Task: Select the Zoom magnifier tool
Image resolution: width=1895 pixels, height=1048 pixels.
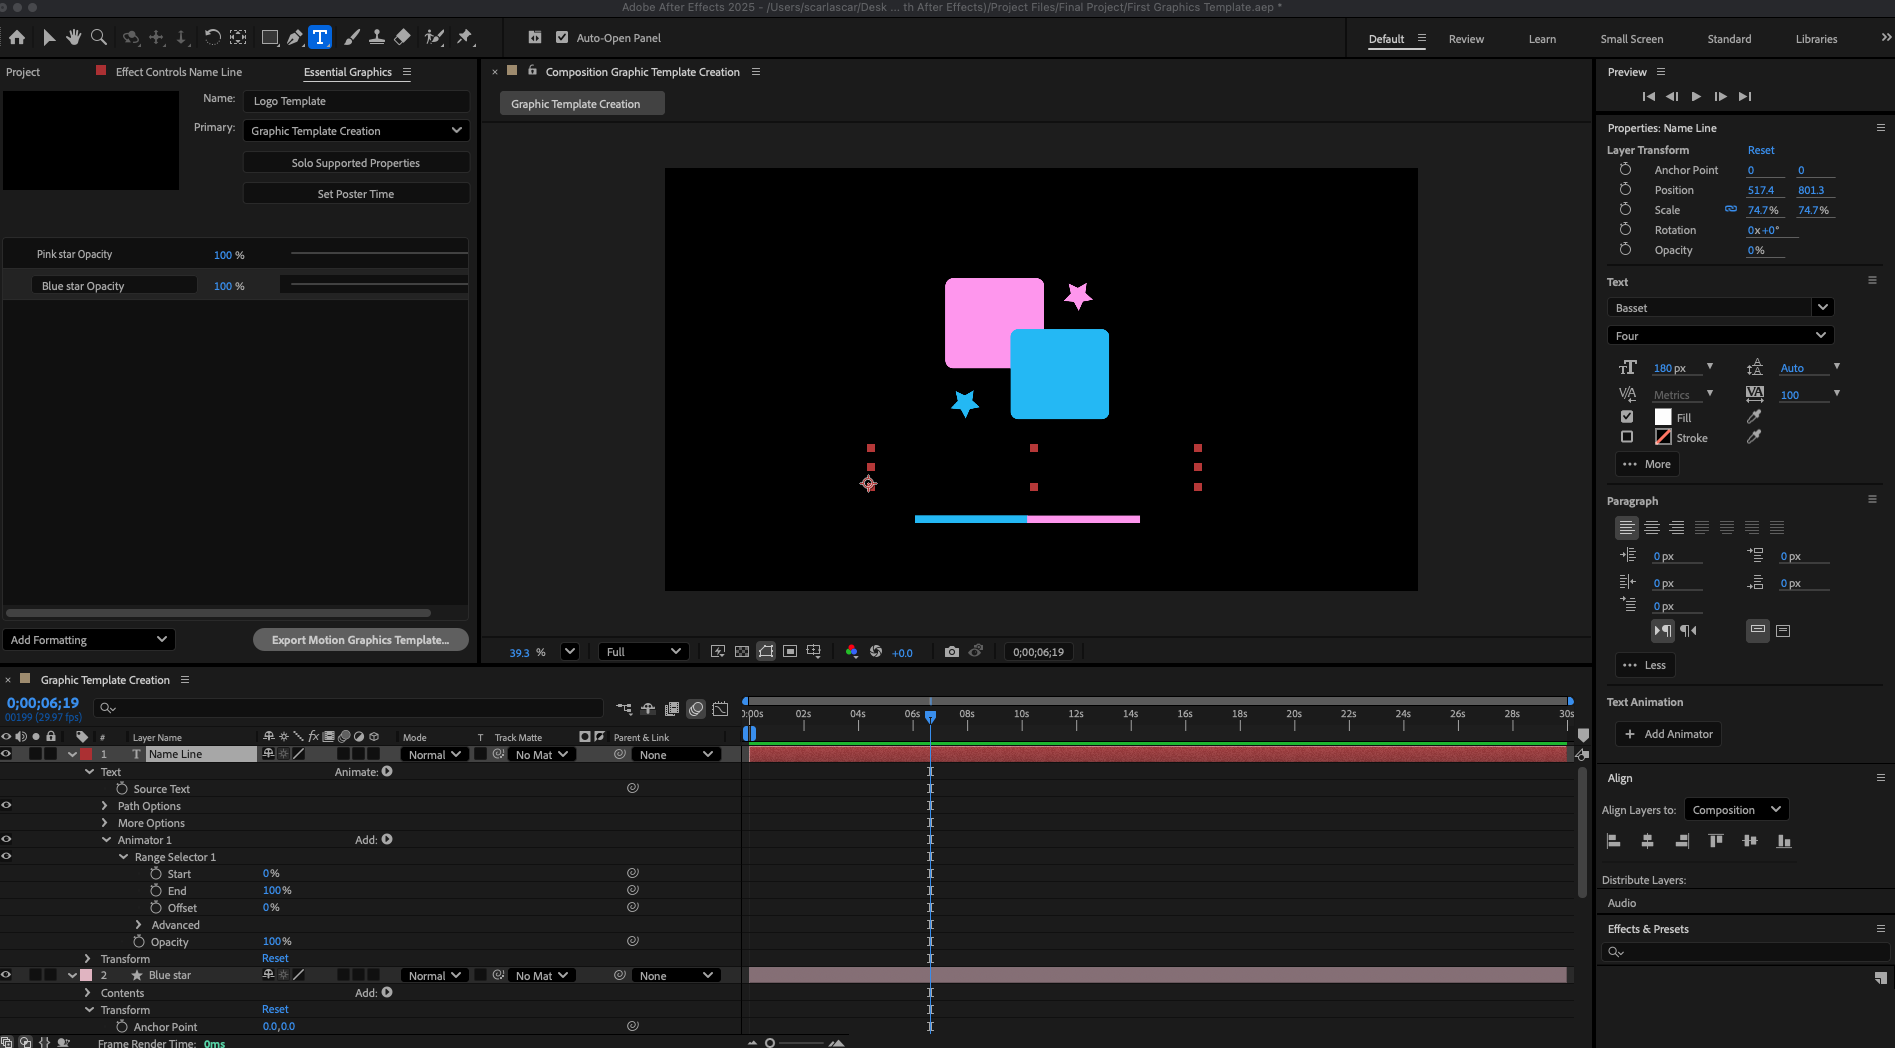Action: click(98, 38)
